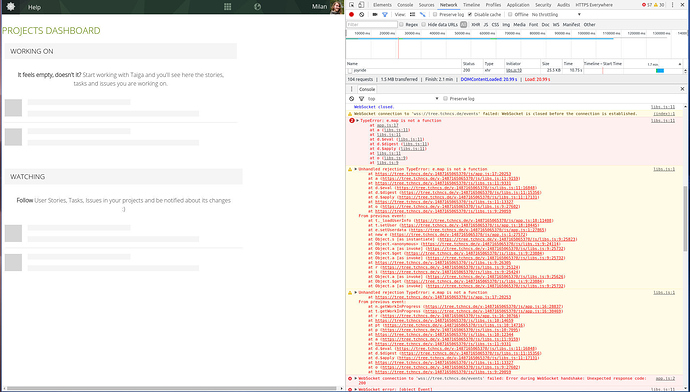This screenshot has height=392, width=690.
Task: Clear the network log with the clear icon
Action: coord(361,15)
